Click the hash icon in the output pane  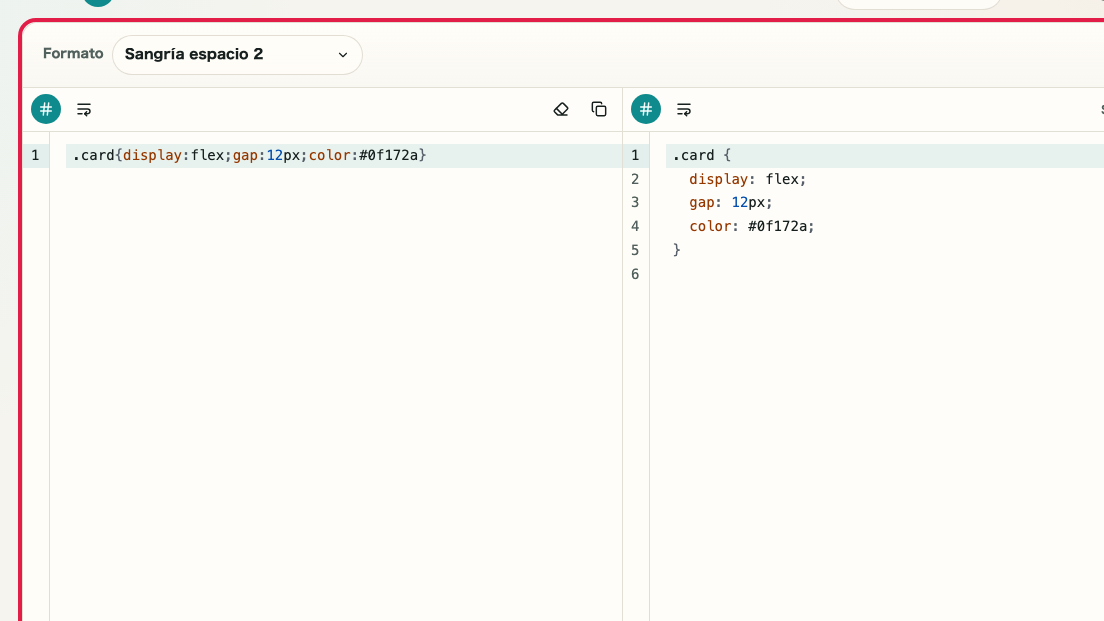(x=646, y=109)
